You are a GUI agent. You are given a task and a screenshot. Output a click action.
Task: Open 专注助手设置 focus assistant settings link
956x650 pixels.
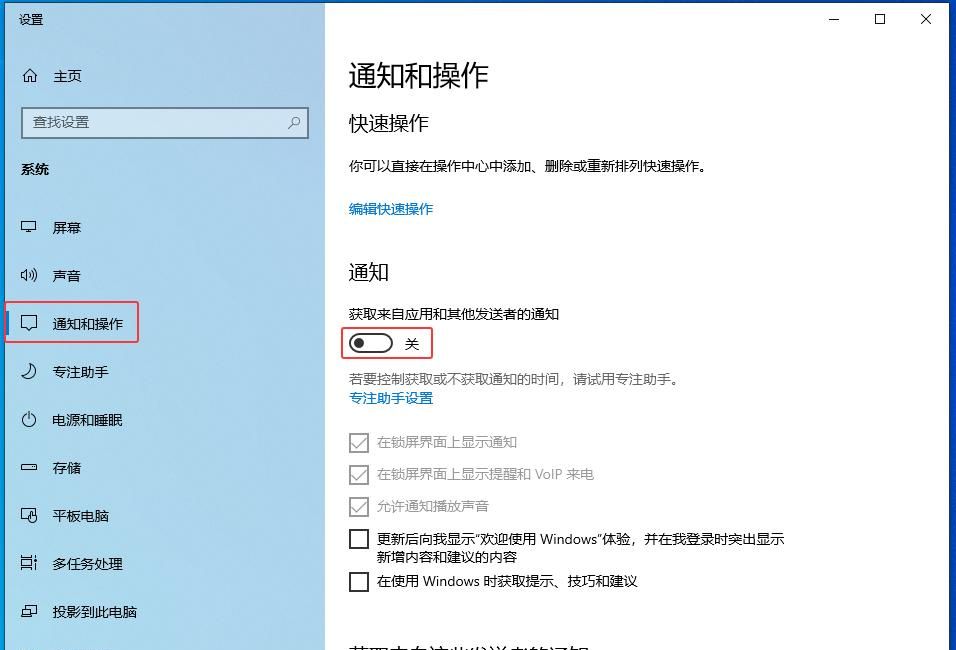pyautogui.click(x=388, y=397)
